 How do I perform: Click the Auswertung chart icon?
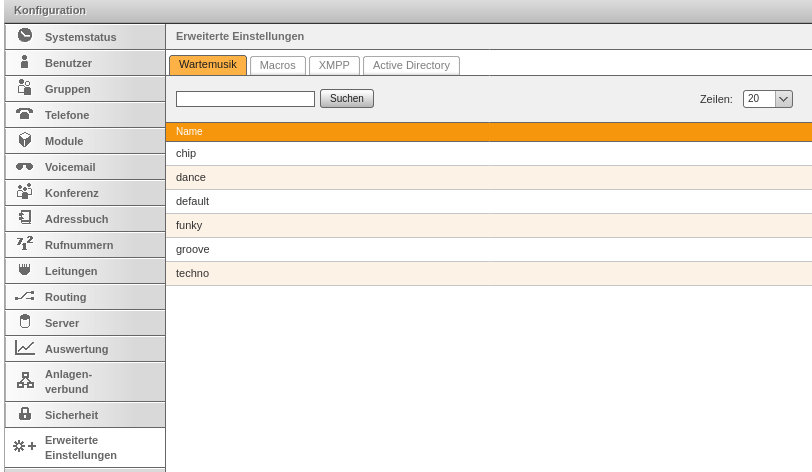coord(25,348)
